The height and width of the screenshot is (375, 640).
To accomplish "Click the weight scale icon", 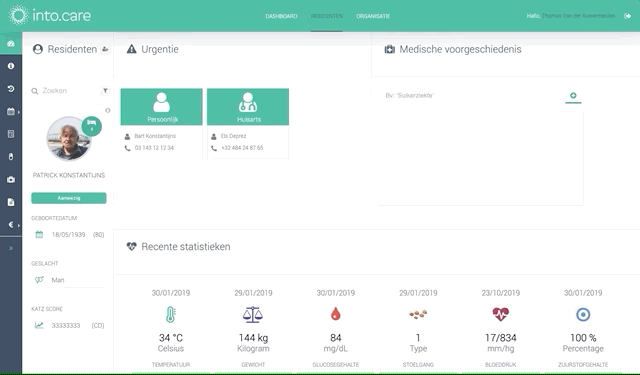I will pyautogui.click(x=253, y=315).
